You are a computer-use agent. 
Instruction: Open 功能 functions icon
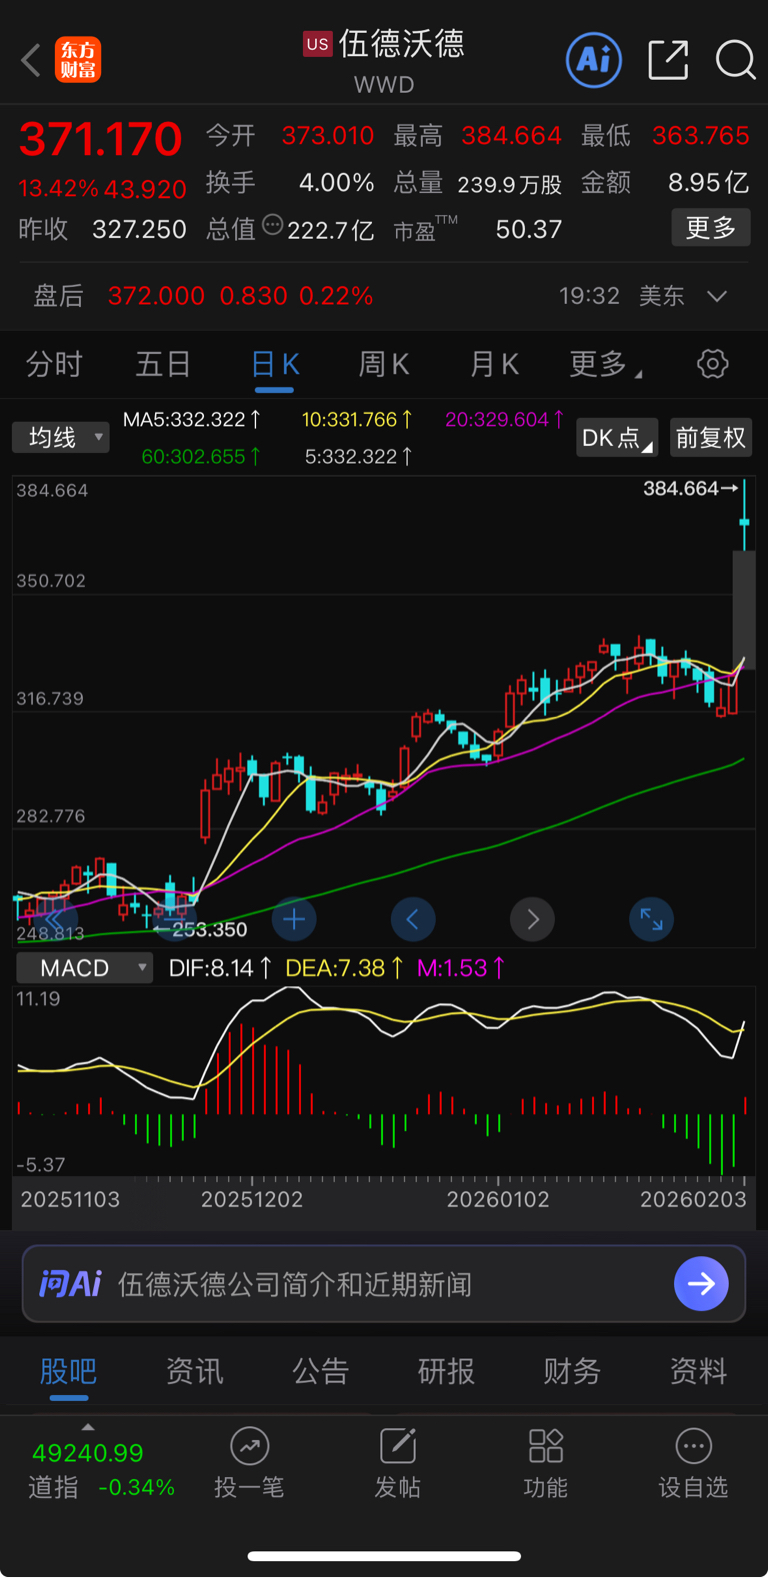pos(546,1446)
